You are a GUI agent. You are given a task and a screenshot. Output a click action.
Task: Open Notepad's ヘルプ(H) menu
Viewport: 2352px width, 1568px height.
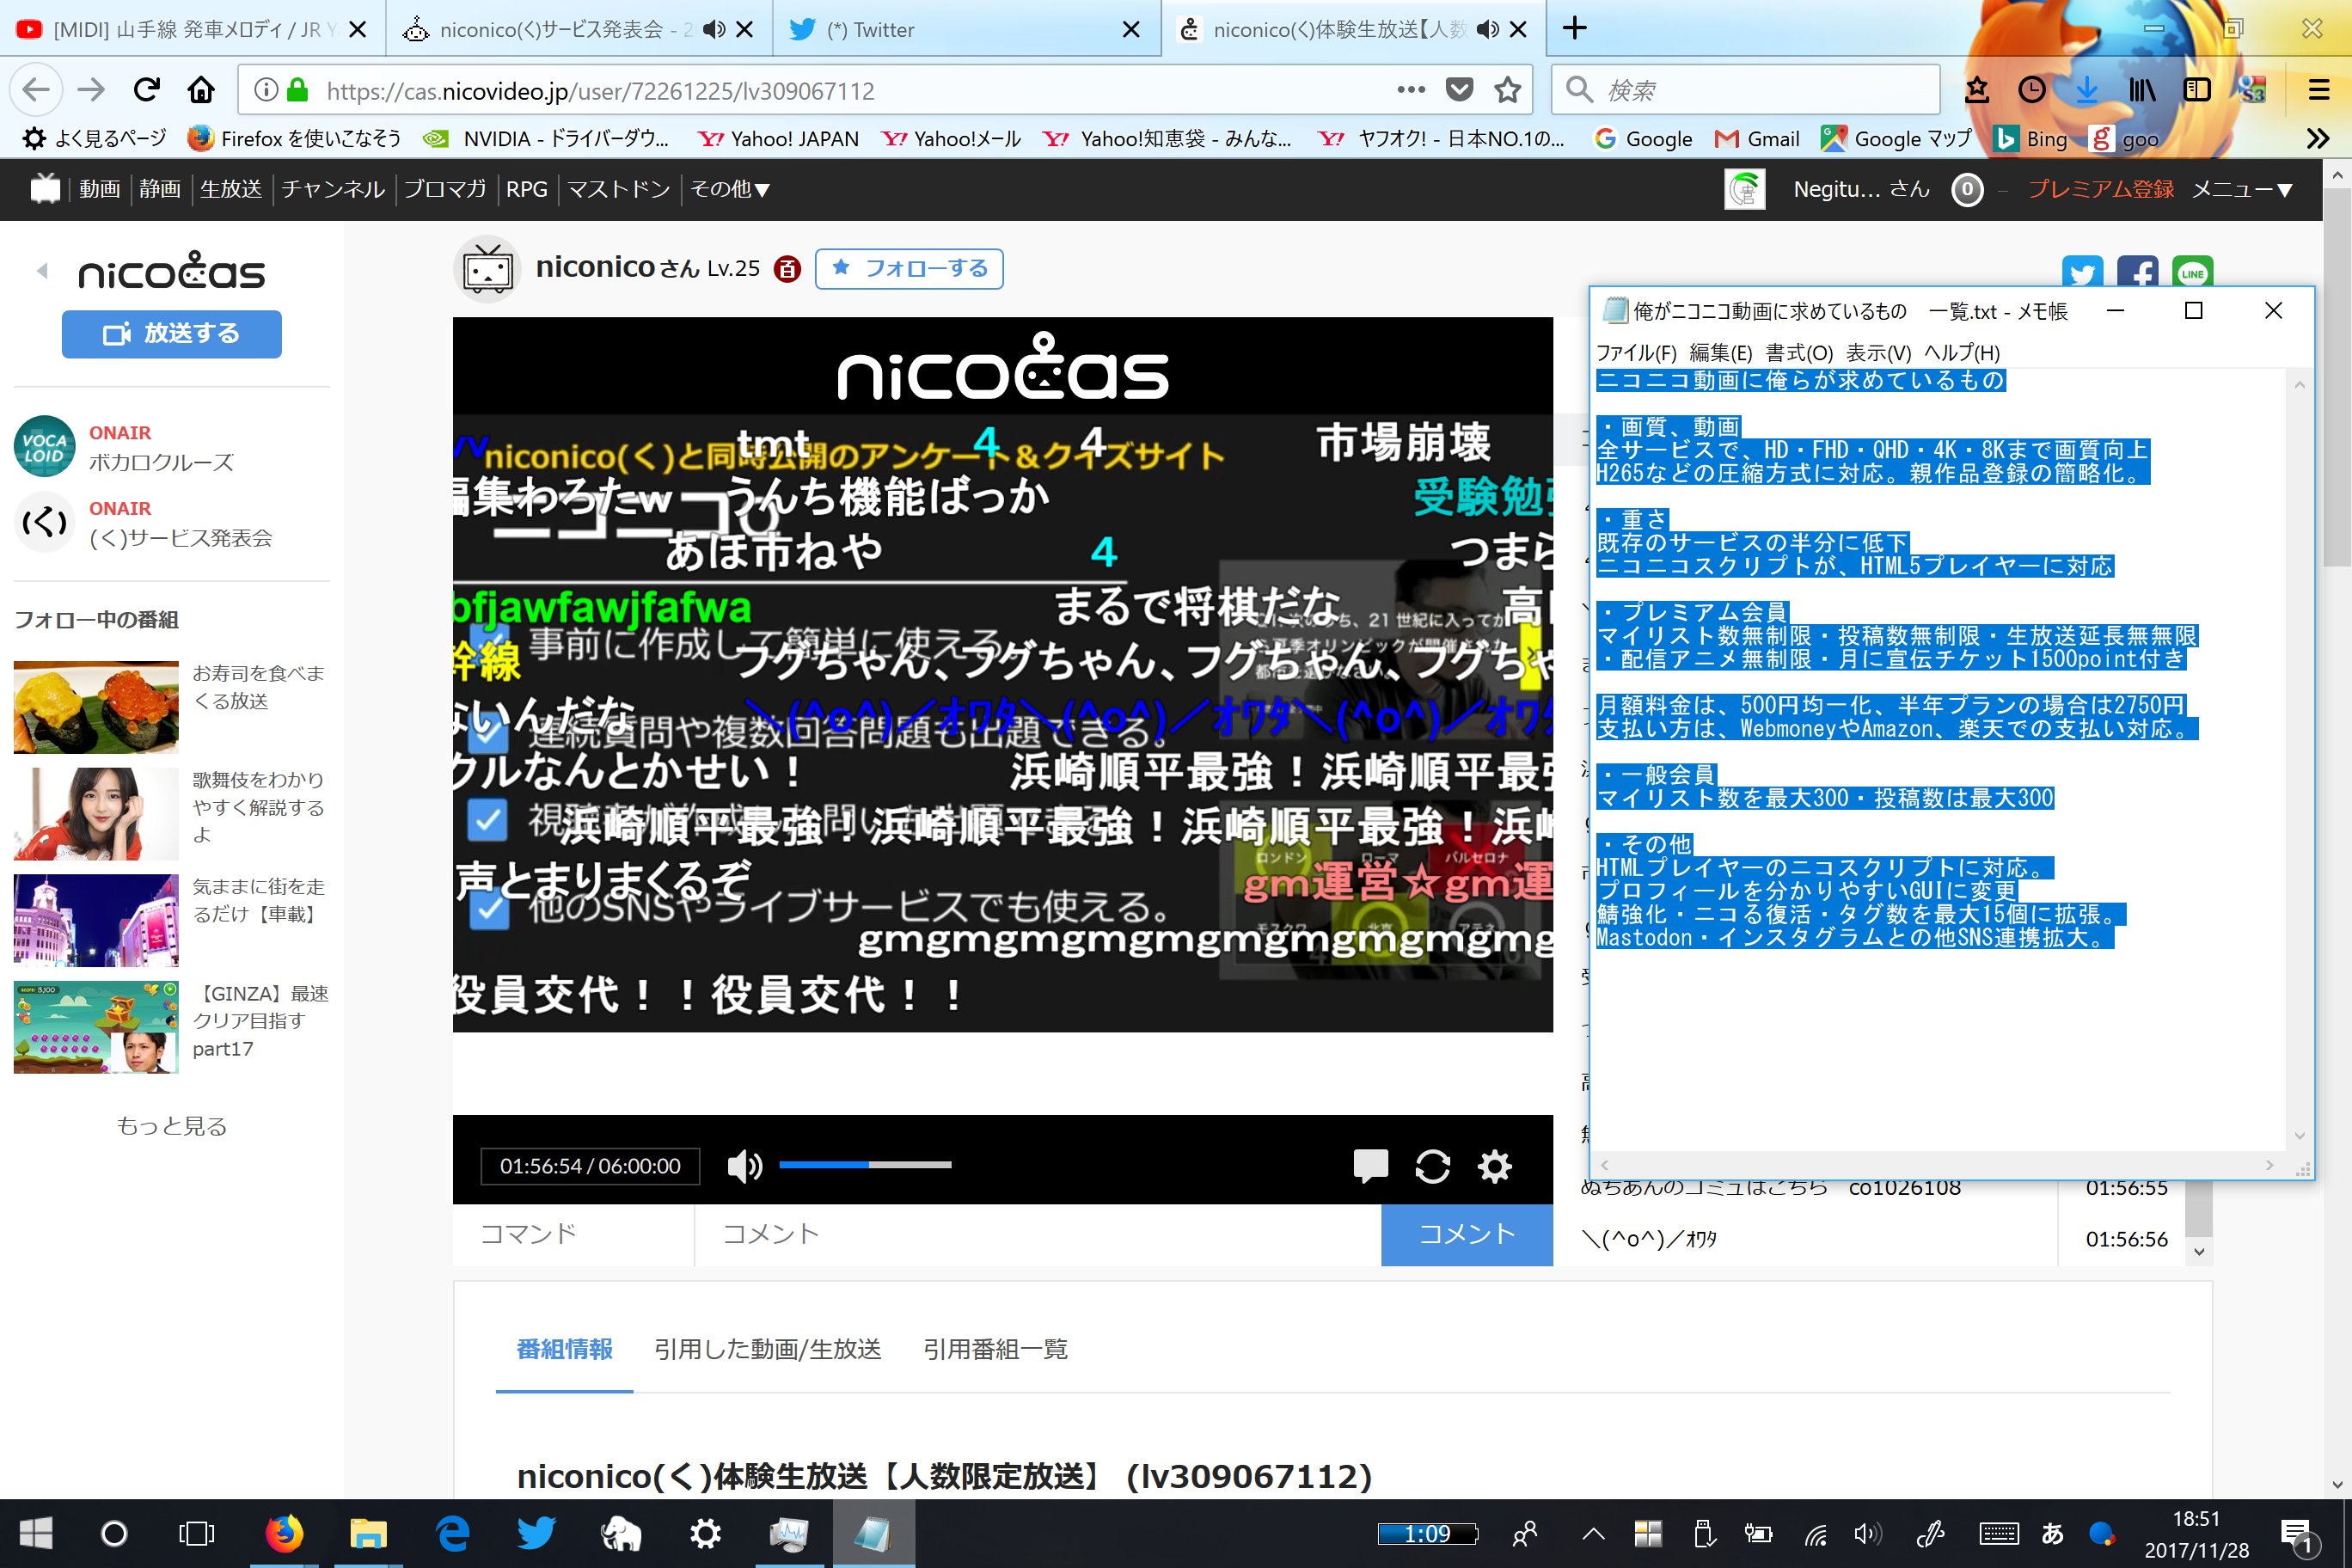[1962, 353]
